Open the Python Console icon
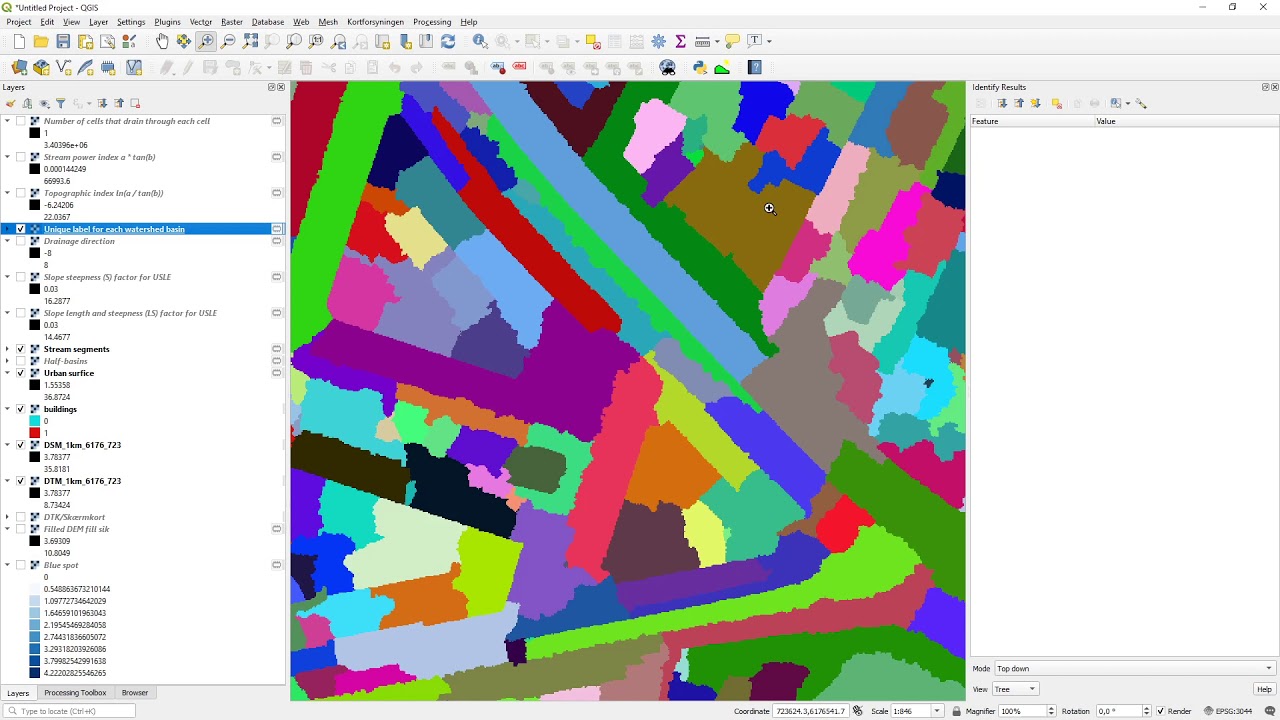The image size is (1280, 720). point(700,67)
